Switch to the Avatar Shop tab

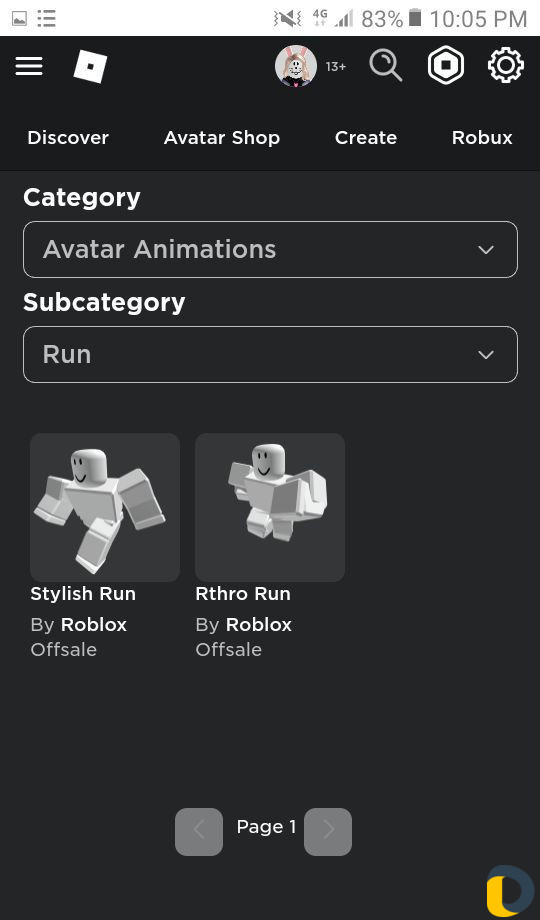222,138
